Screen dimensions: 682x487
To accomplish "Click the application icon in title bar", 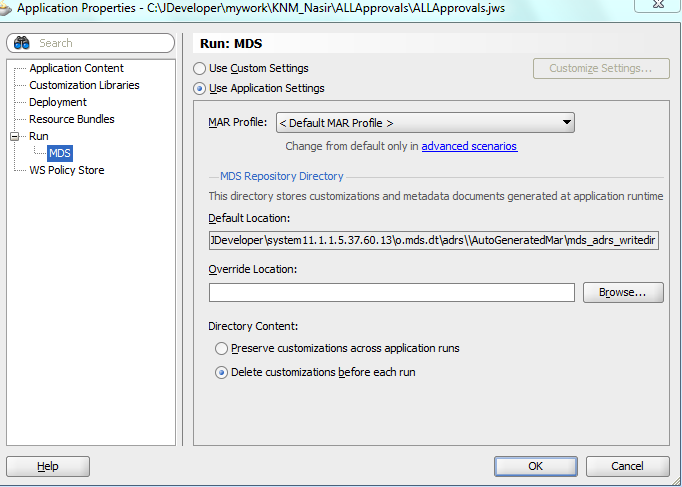I will pos(5,9).
